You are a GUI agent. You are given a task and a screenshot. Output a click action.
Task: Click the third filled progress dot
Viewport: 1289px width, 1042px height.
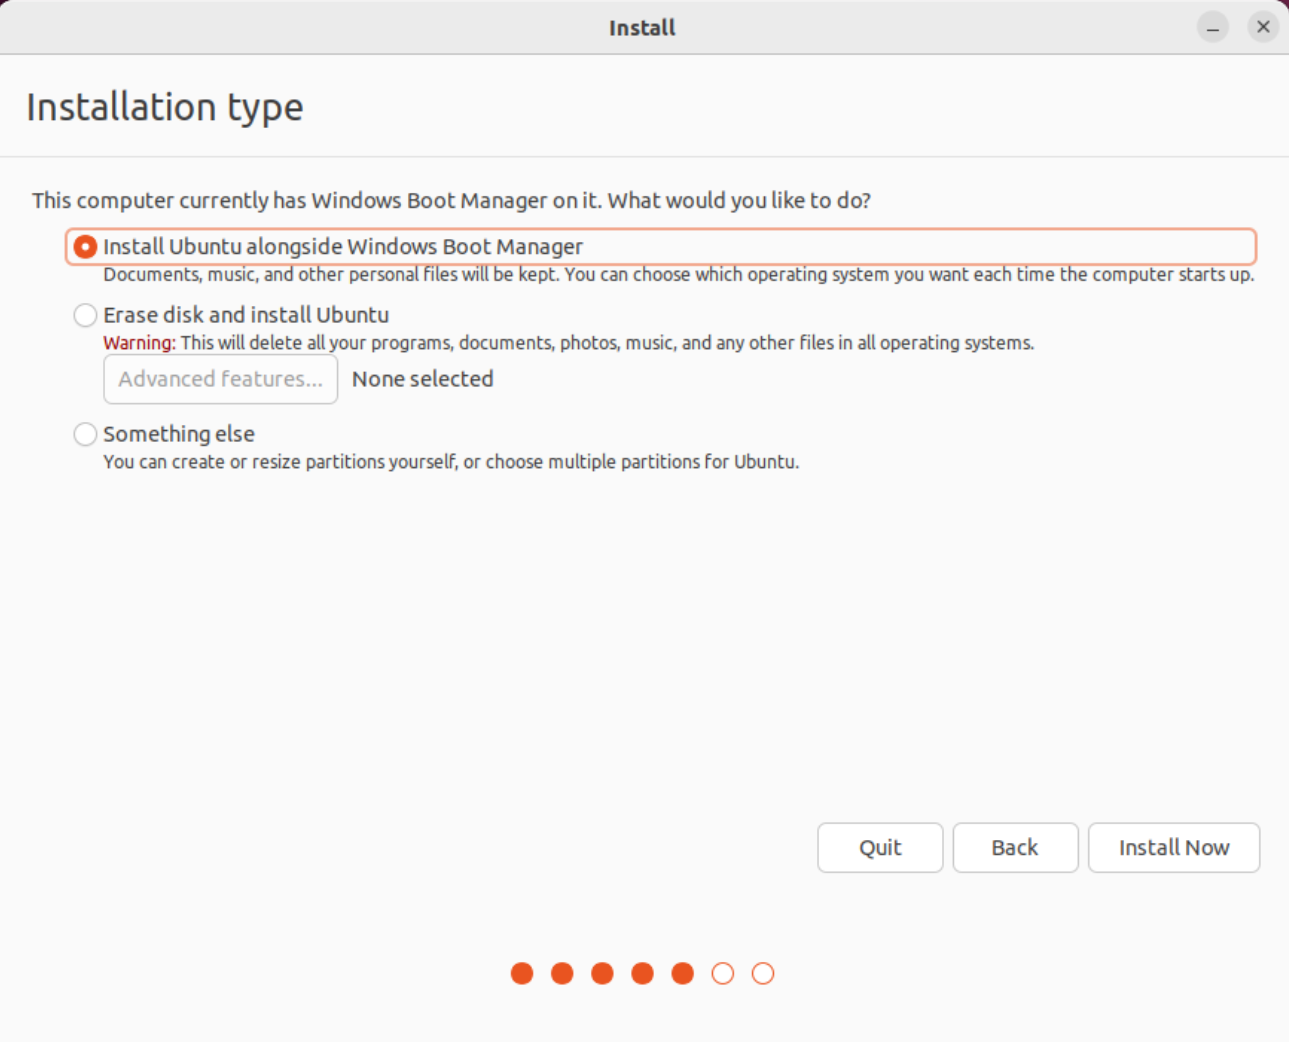click(602, 974)
